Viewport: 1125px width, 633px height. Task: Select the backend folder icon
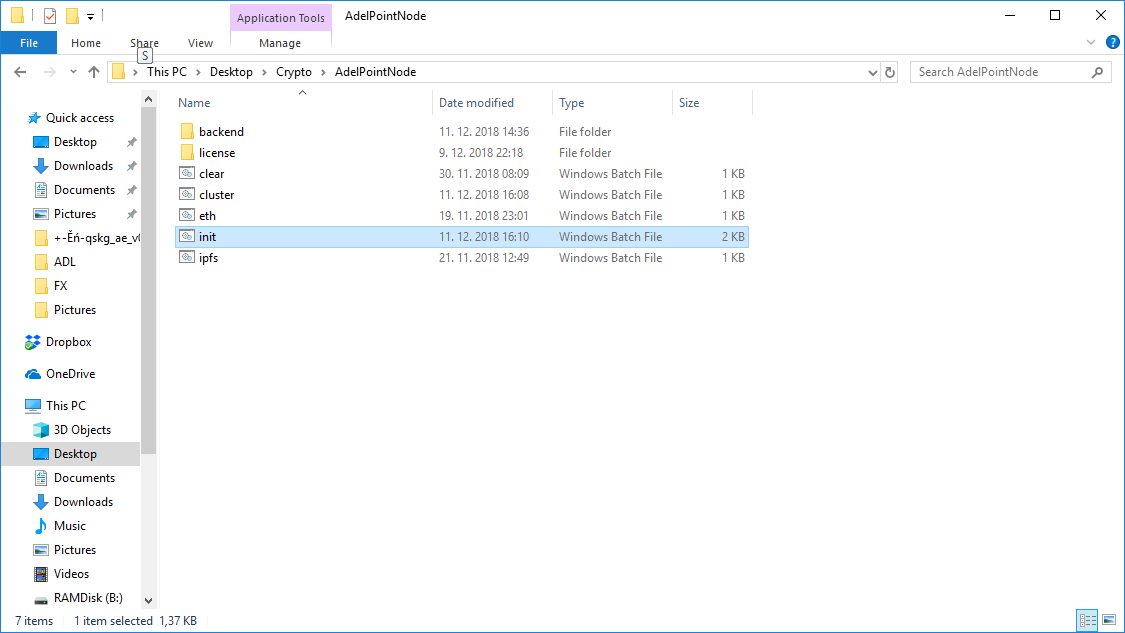[187, 131]
